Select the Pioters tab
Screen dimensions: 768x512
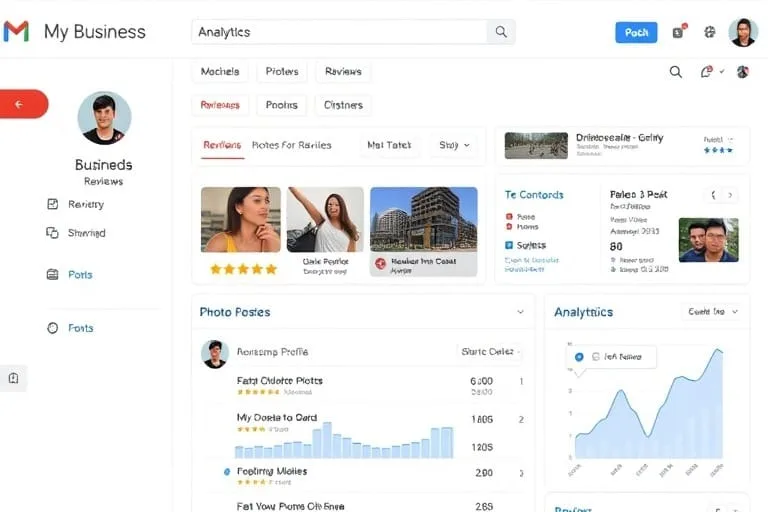click(x=282, y=72)
